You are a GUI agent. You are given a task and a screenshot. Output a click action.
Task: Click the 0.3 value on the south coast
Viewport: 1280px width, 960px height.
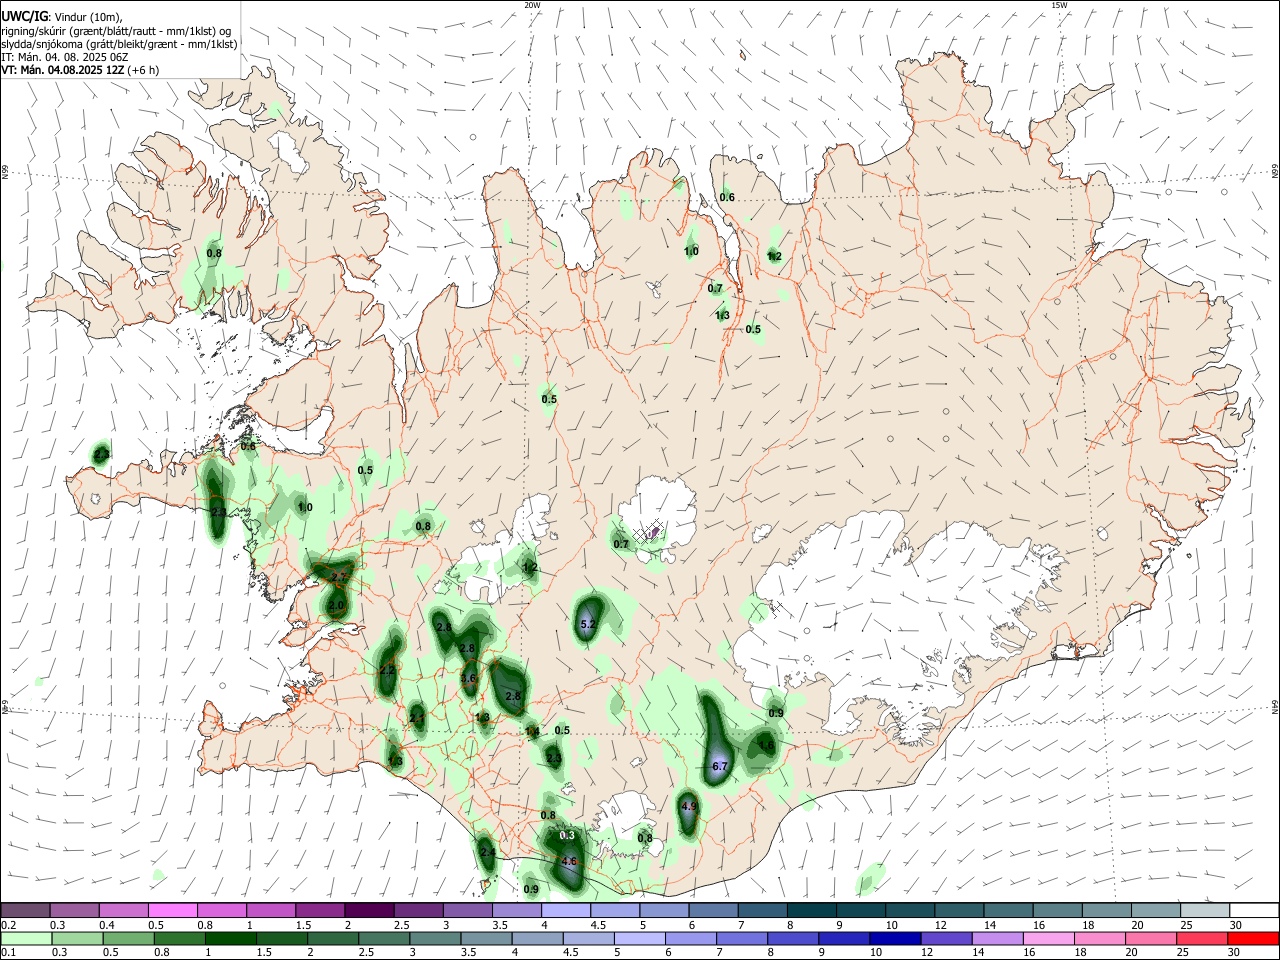567,835
